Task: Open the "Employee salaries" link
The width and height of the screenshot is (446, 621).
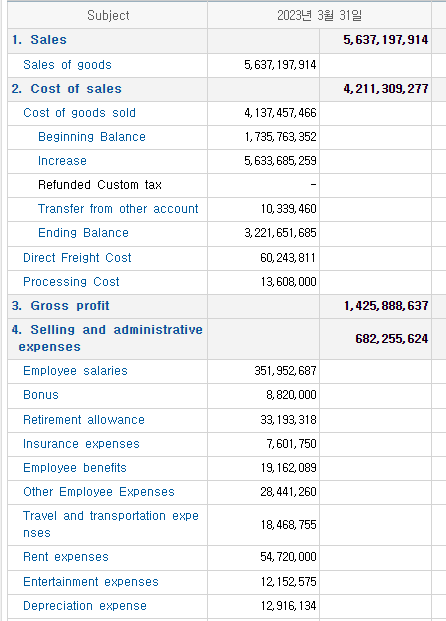Action: 75,371
